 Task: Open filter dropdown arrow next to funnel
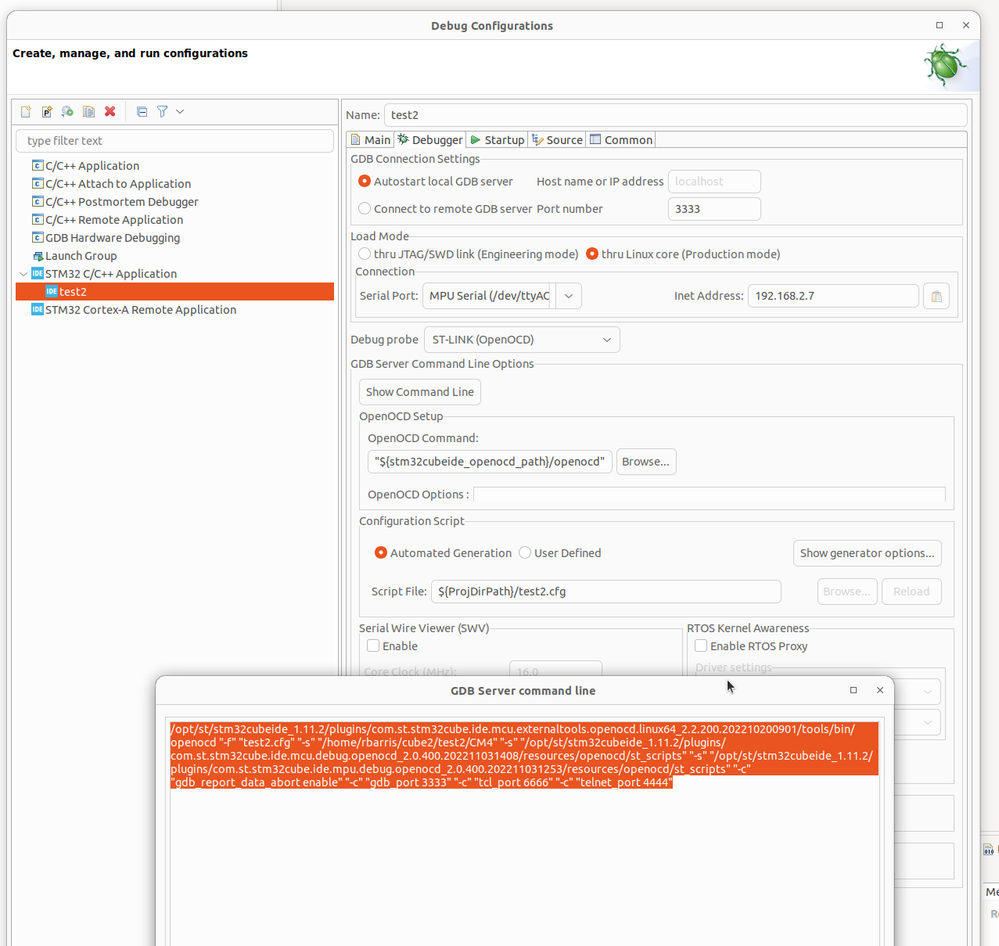pyautogui.click(x=180, y=112)
